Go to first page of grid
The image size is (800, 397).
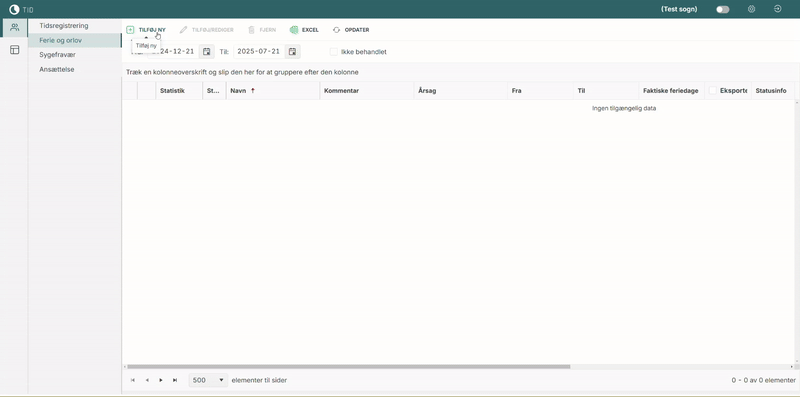tap(133, 380)
